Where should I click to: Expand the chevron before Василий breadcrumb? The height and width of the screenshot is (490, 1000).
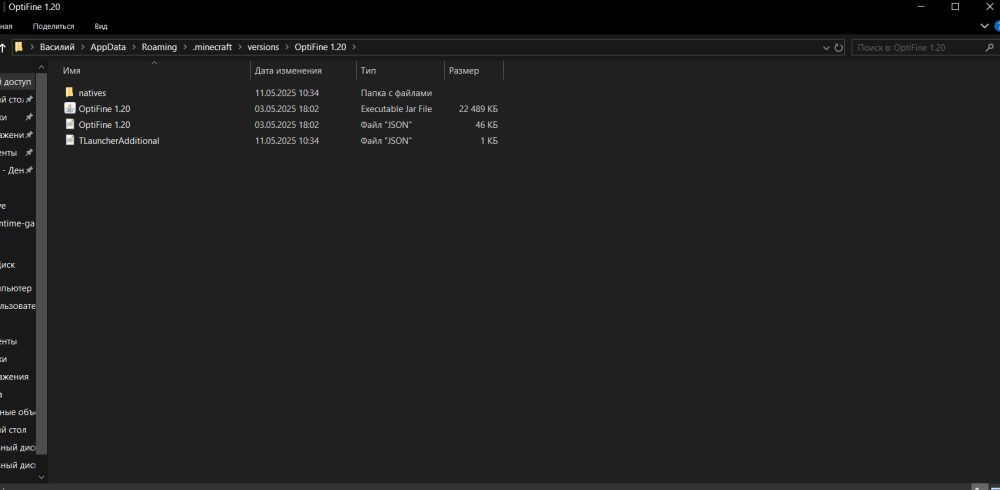32,47
